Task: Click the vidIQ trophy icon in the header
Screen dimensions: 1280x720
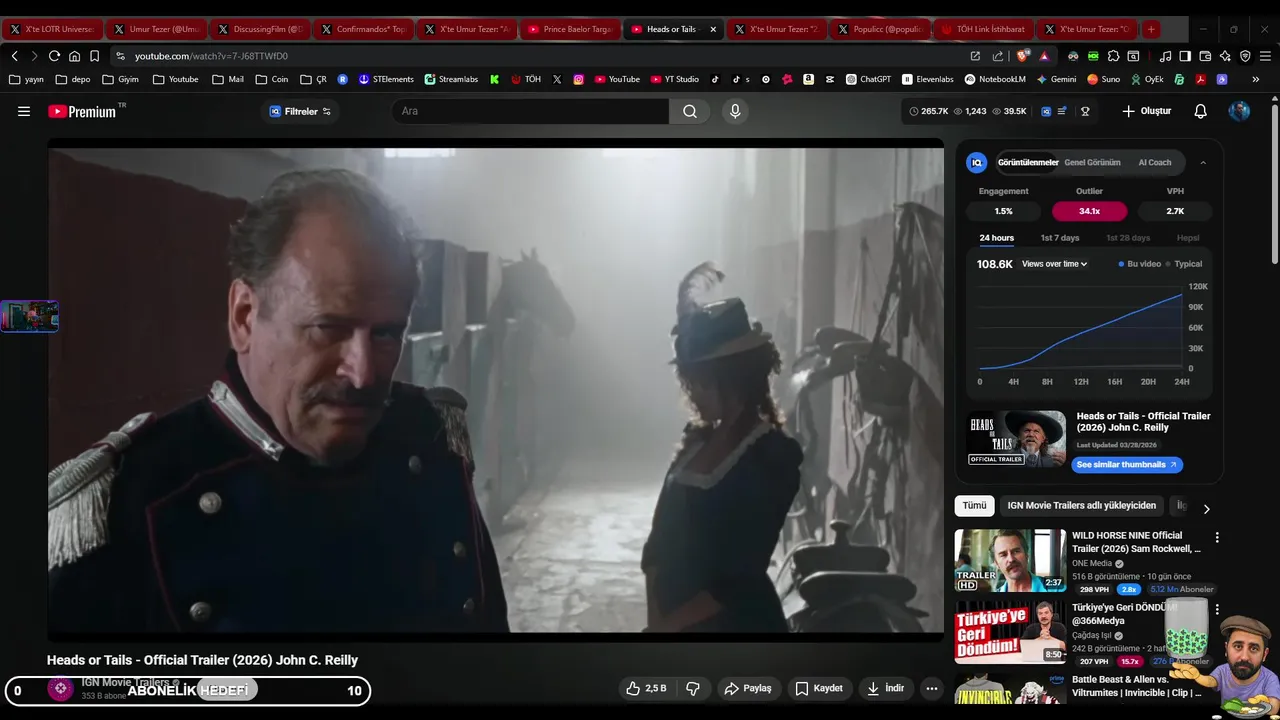Action: click(1085, 111)
